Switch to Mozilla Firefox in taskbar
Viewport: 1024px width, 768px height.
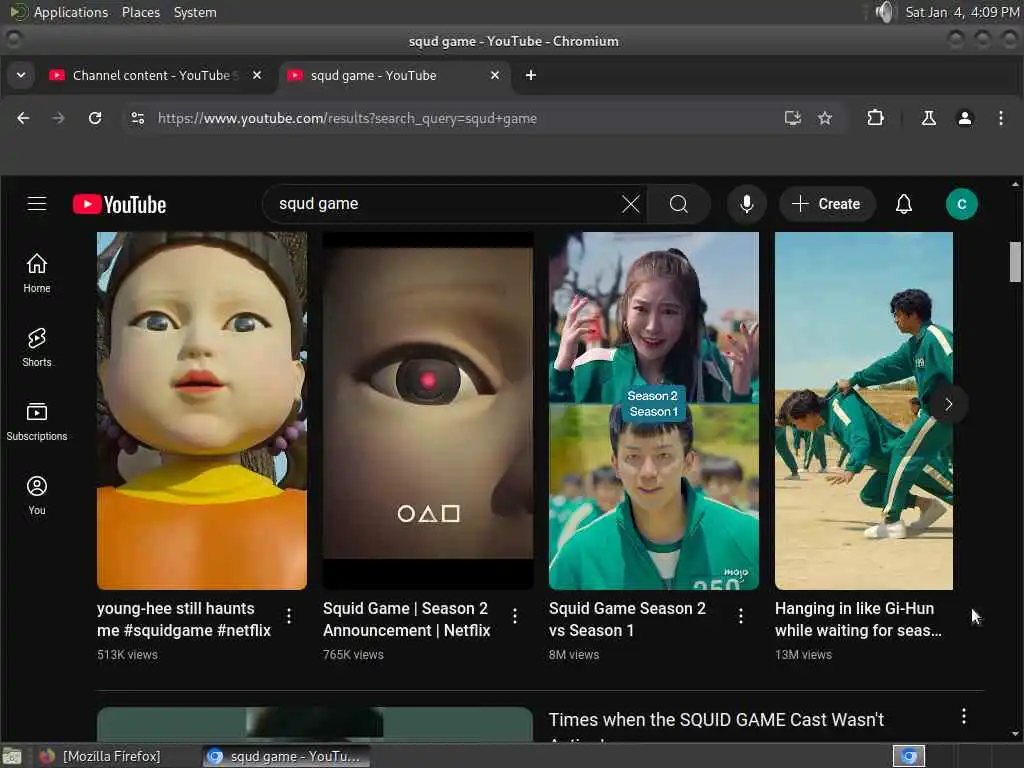coord(101,756)
